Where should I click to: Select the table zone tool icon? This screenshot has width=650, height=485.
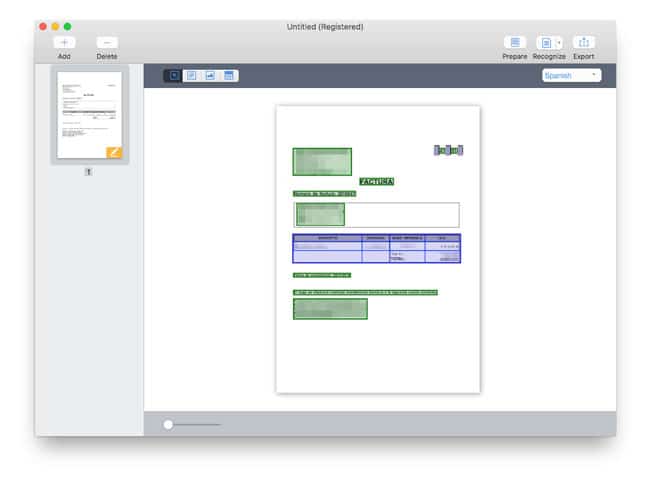click(230, 75)
